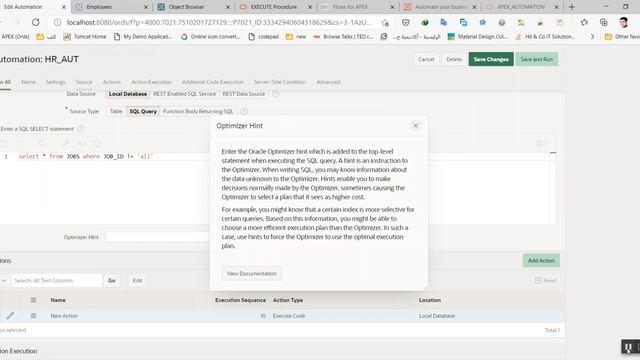Open View Documentation in Optimizer Hint dialog
This screenshot has width=640, height=360.
point(251,273)
